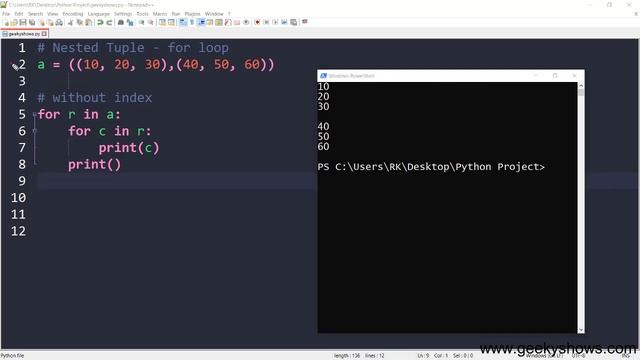Open the Search menu
Viewport: 640px width, 360px height.
pos(35,14)
